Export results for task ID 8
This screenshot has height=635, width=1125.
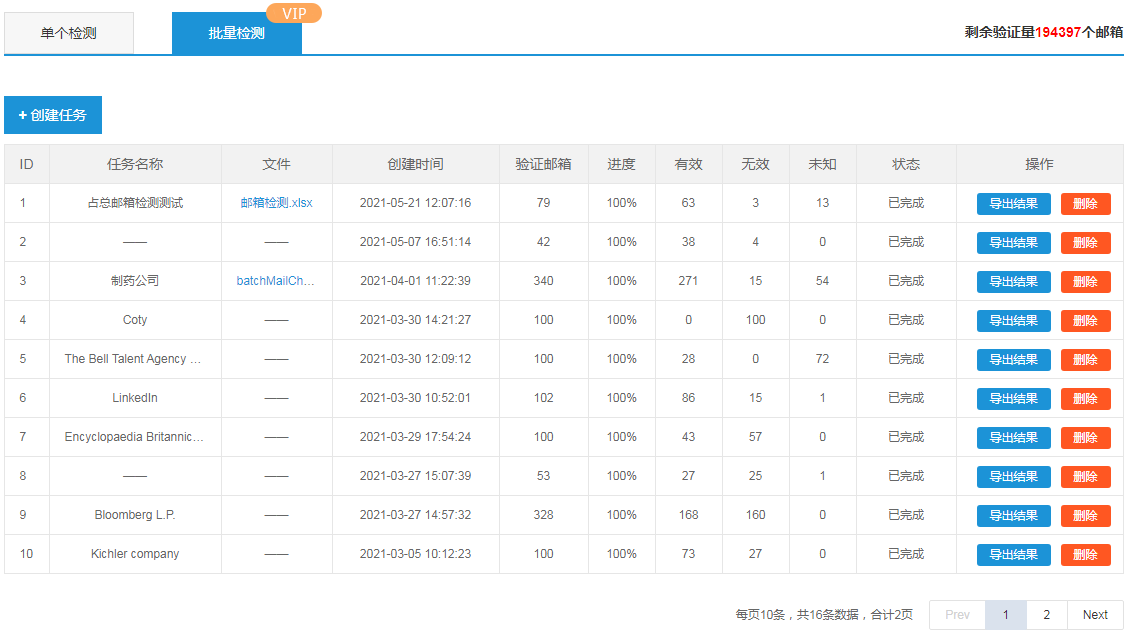coord(1013,476)
